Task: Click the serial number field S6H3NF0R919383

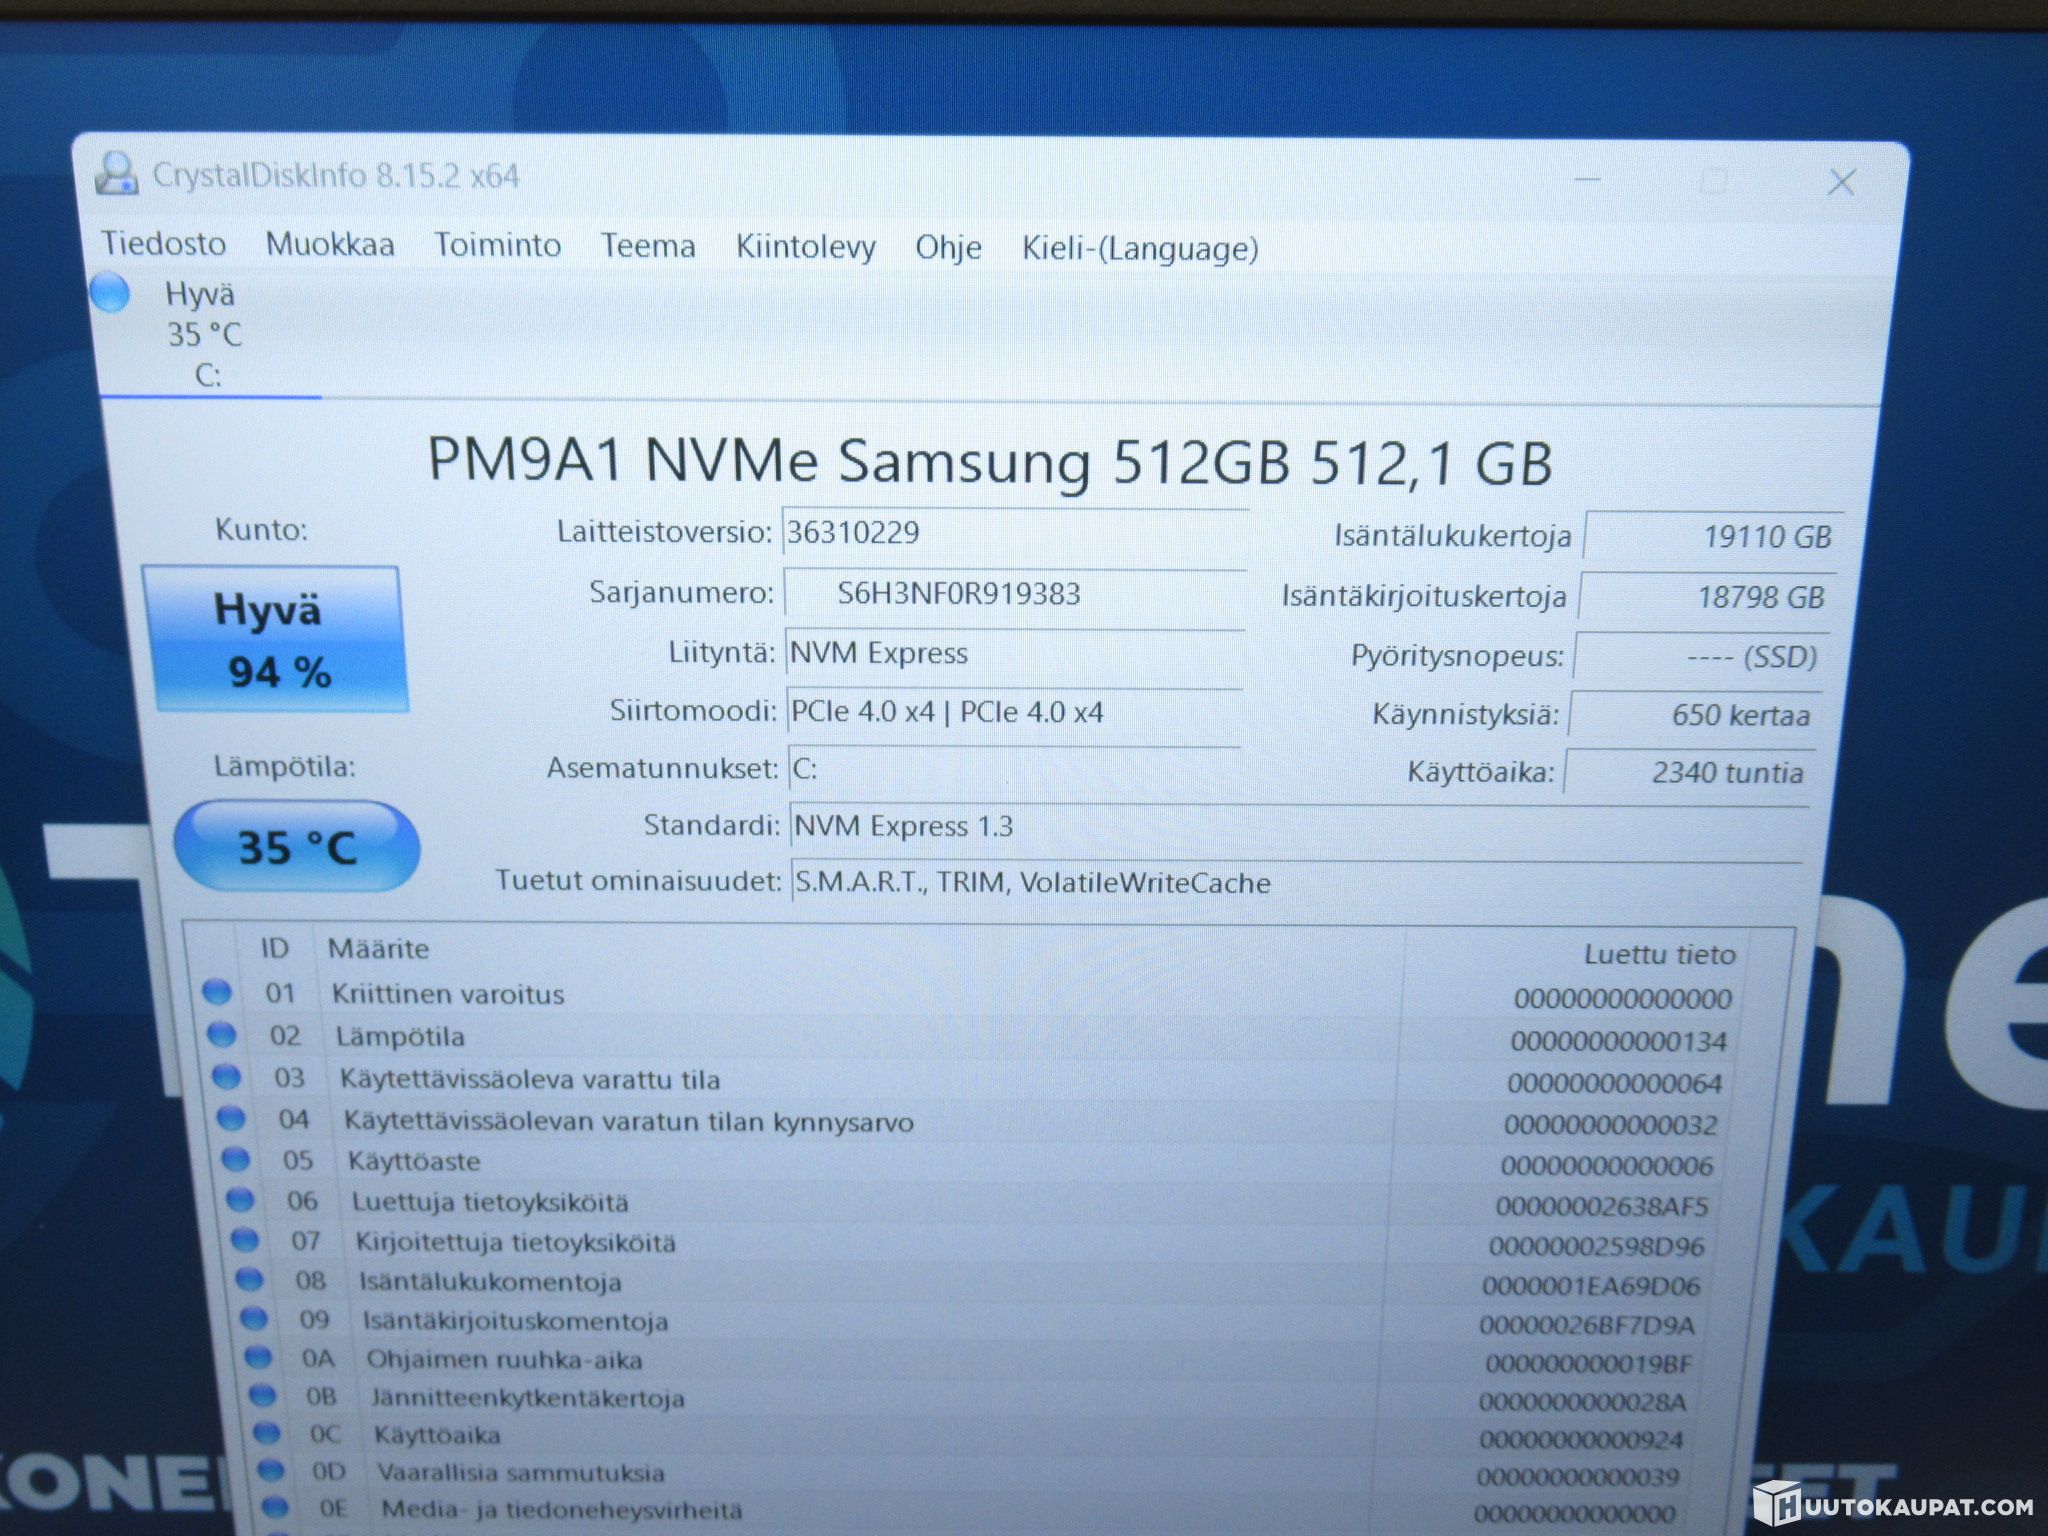Action: tap(1014, 594)
